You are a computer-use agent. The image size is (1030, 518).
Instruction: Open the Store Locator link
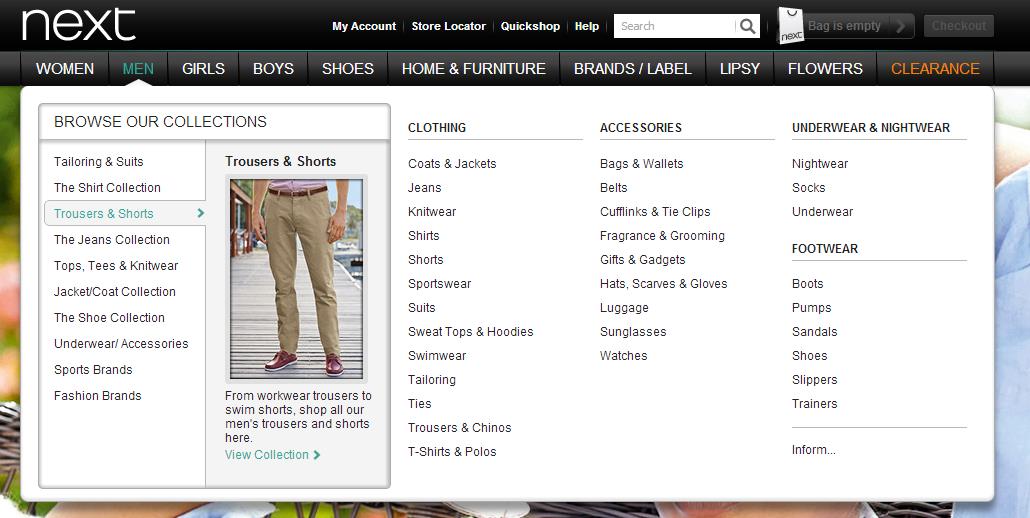(449, 26)
